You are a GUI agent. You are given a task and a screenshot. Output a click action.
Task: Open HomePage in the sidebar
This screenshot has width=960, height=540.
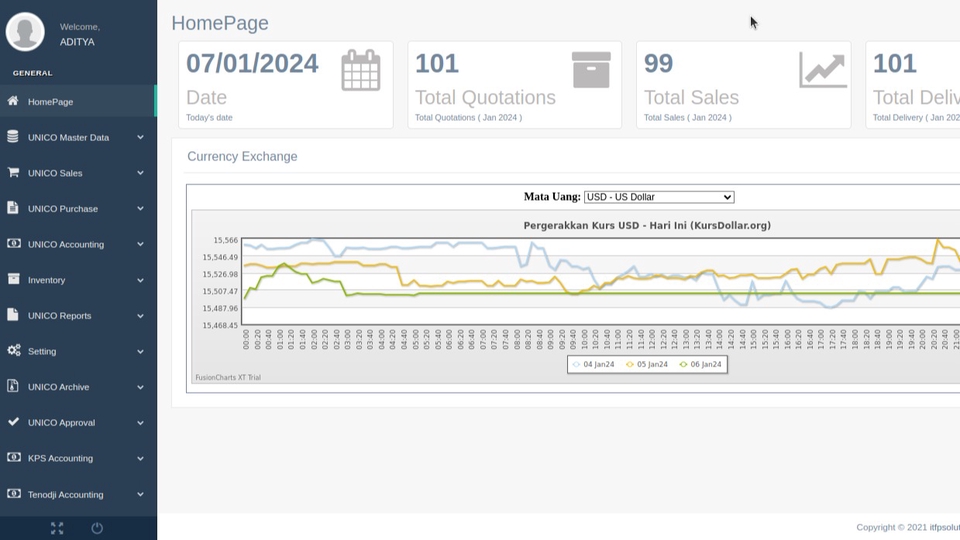pyautogui.click(x=78, y=102)
